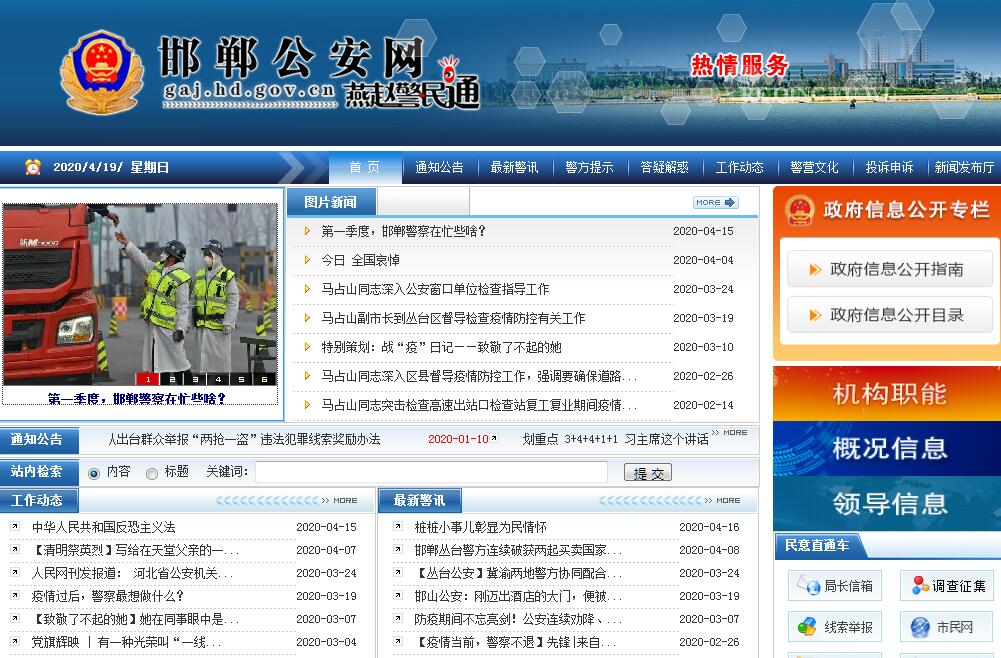
Task: Select the 标题 search radio button
Action: pos(152,473)
